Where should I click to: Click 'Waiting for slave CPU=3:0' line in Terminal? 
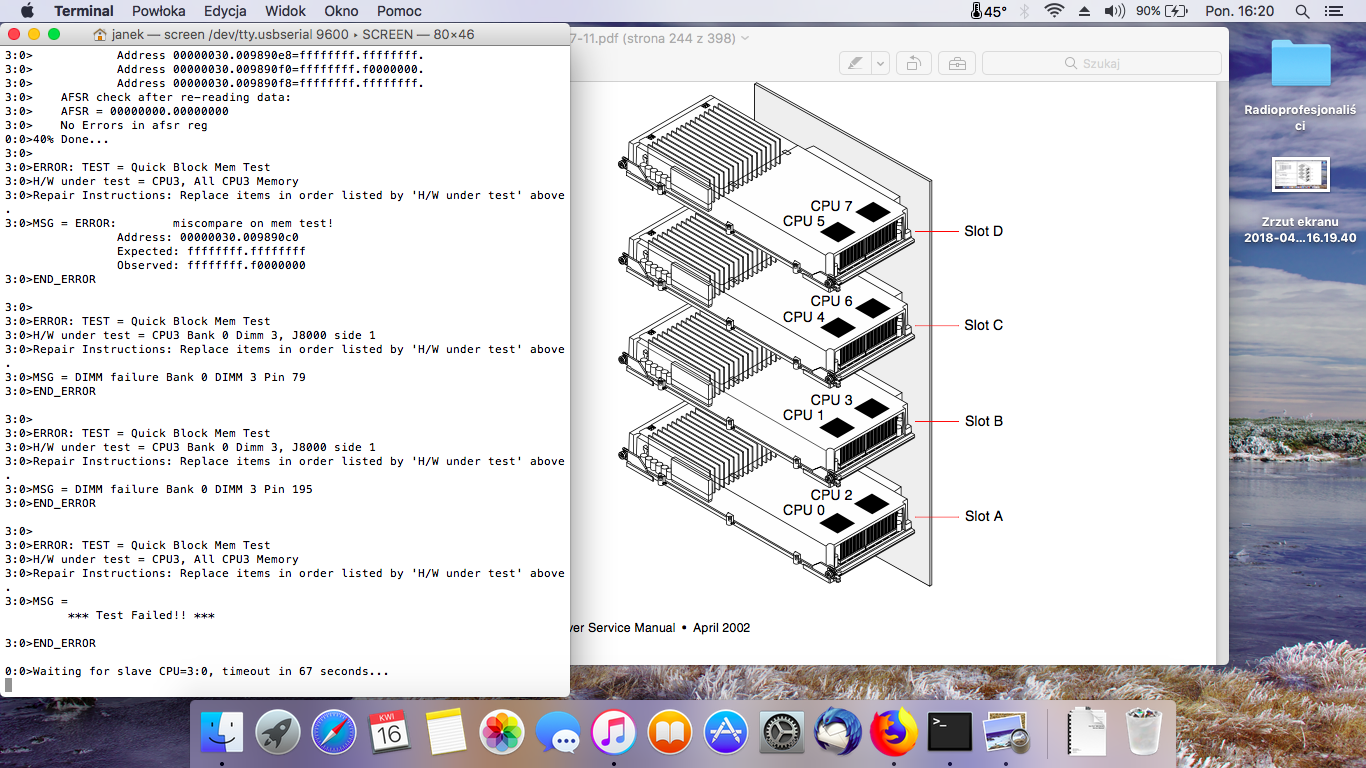pyautogui.click(x=196, y=671)
